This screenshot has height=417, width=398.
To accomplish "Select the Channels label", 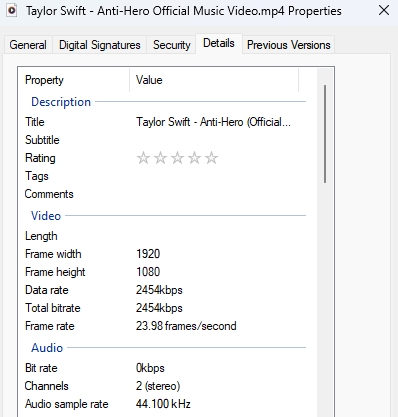I will pos(47,386).
